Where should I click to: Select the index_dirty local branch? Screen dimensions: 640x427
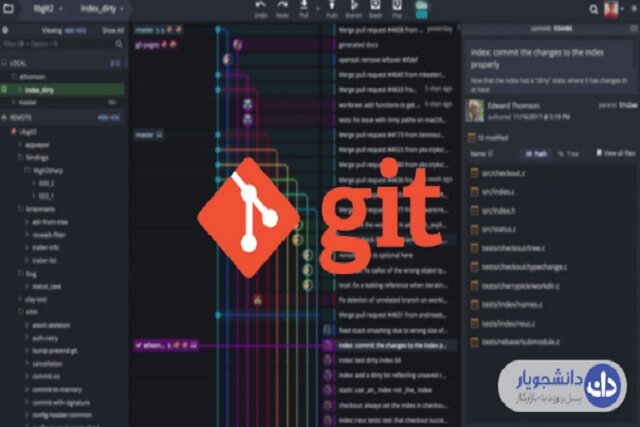tap(62, 90)
